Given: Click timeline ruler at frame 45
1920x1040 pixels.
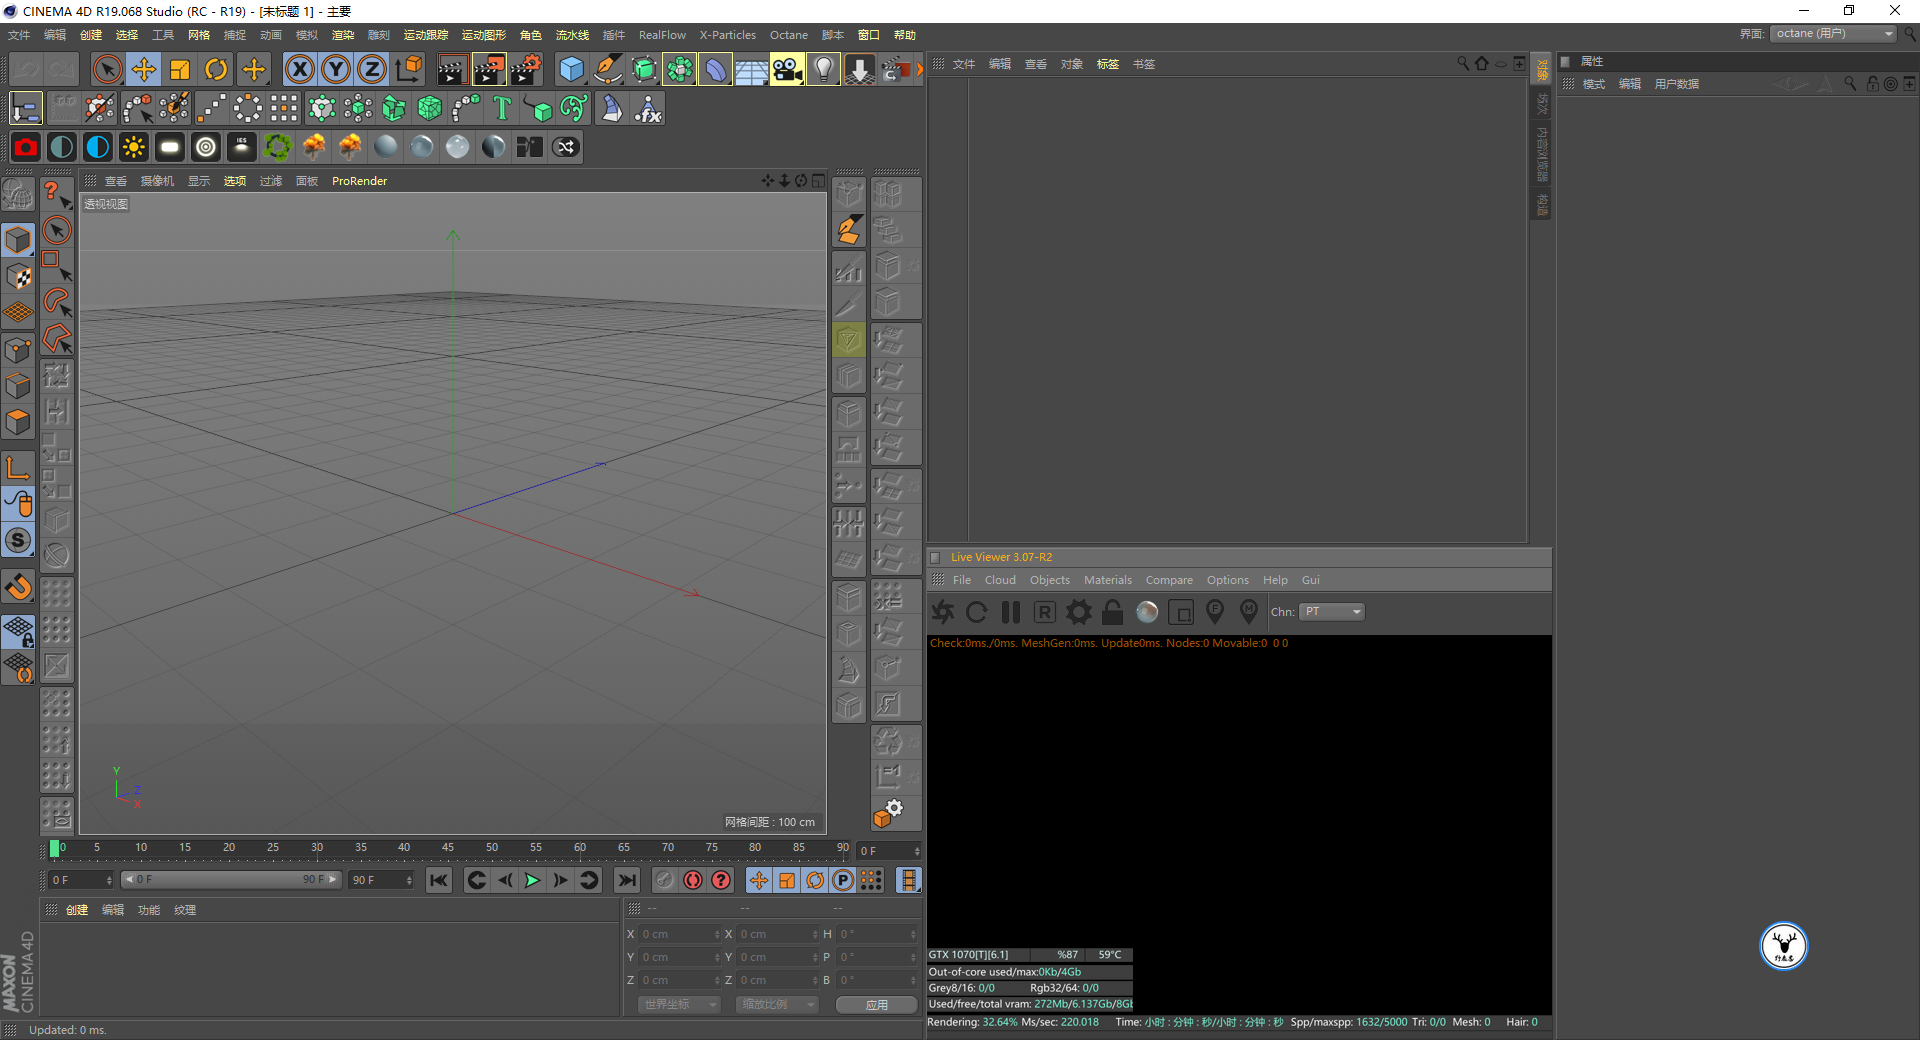Looking at the screenshot, I should (x=447, y=848).
